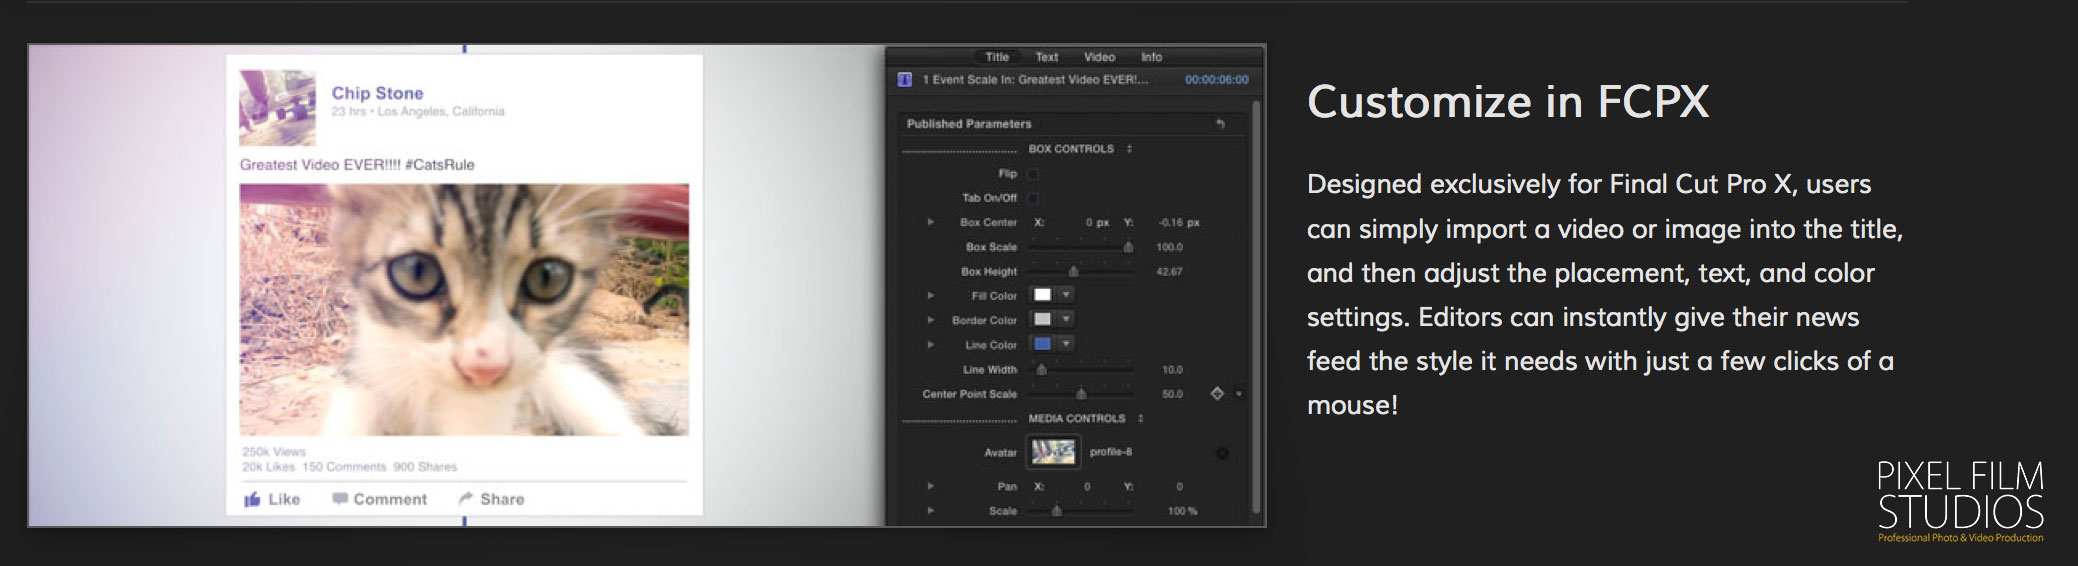2078x566 pixels.
Task: Open the Text inspector tab
Action: click(1046, 57)
